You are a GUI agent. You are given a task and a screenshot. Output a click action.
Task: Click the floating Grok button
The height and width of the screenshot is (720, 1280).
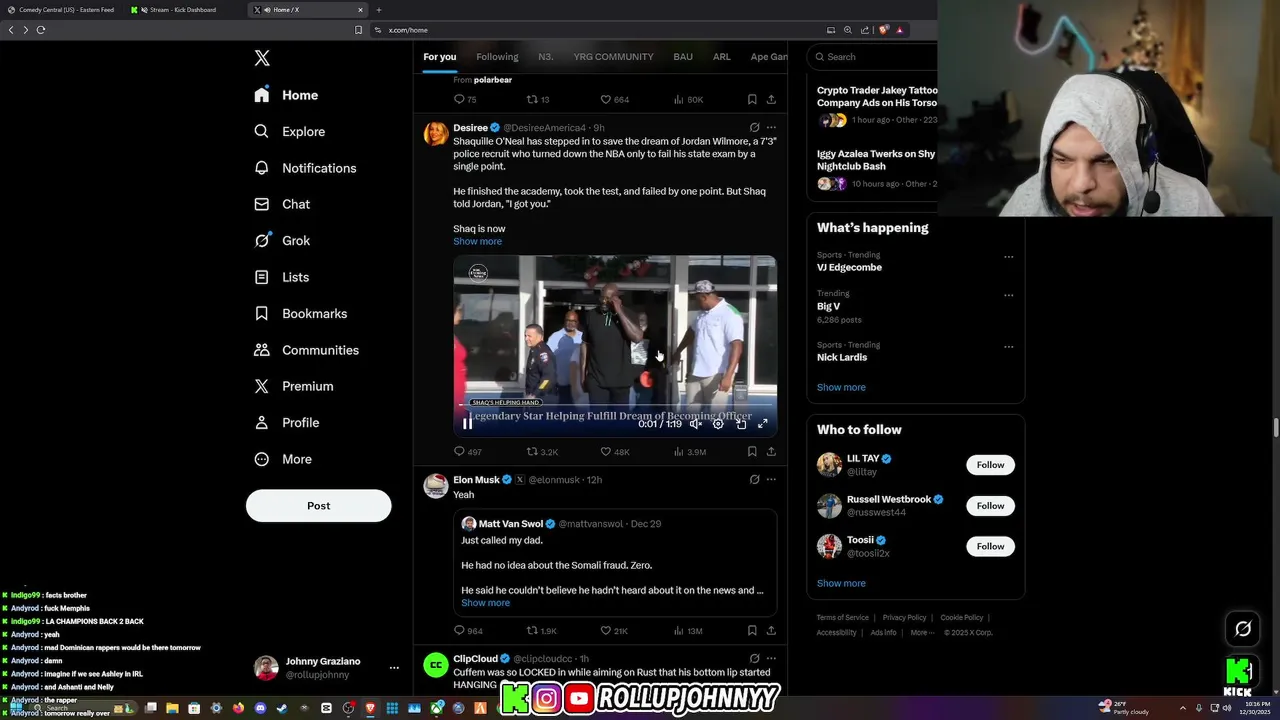click(x=1243, y=629)
